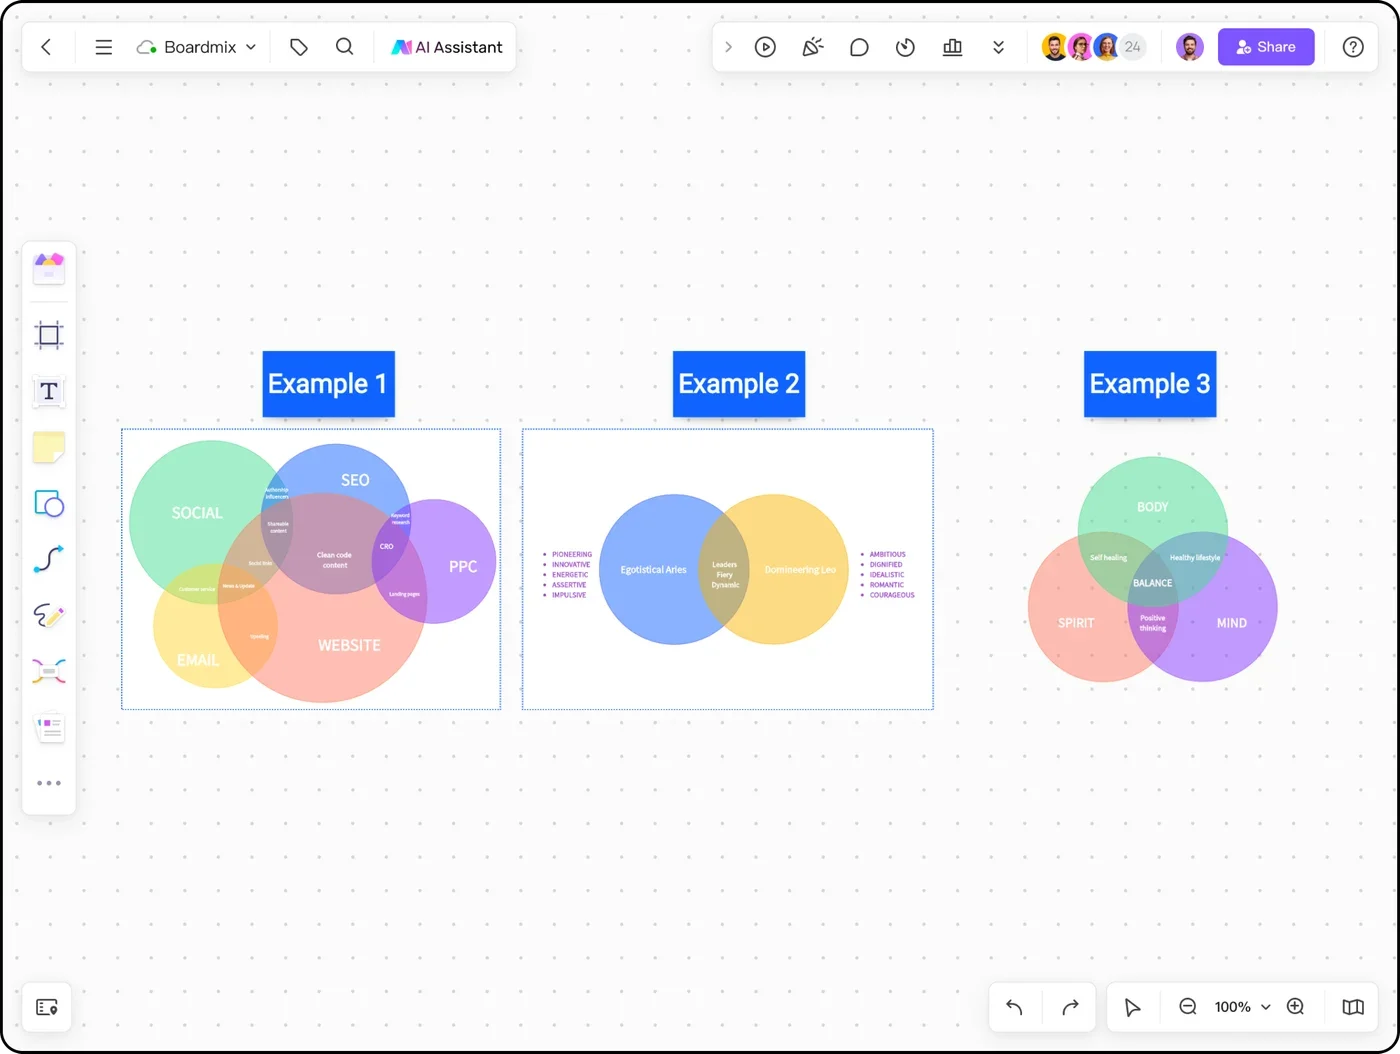Select the sticky note tool
The width and height of the screenshot is (1400, 1054).
[x=49, y=447]
